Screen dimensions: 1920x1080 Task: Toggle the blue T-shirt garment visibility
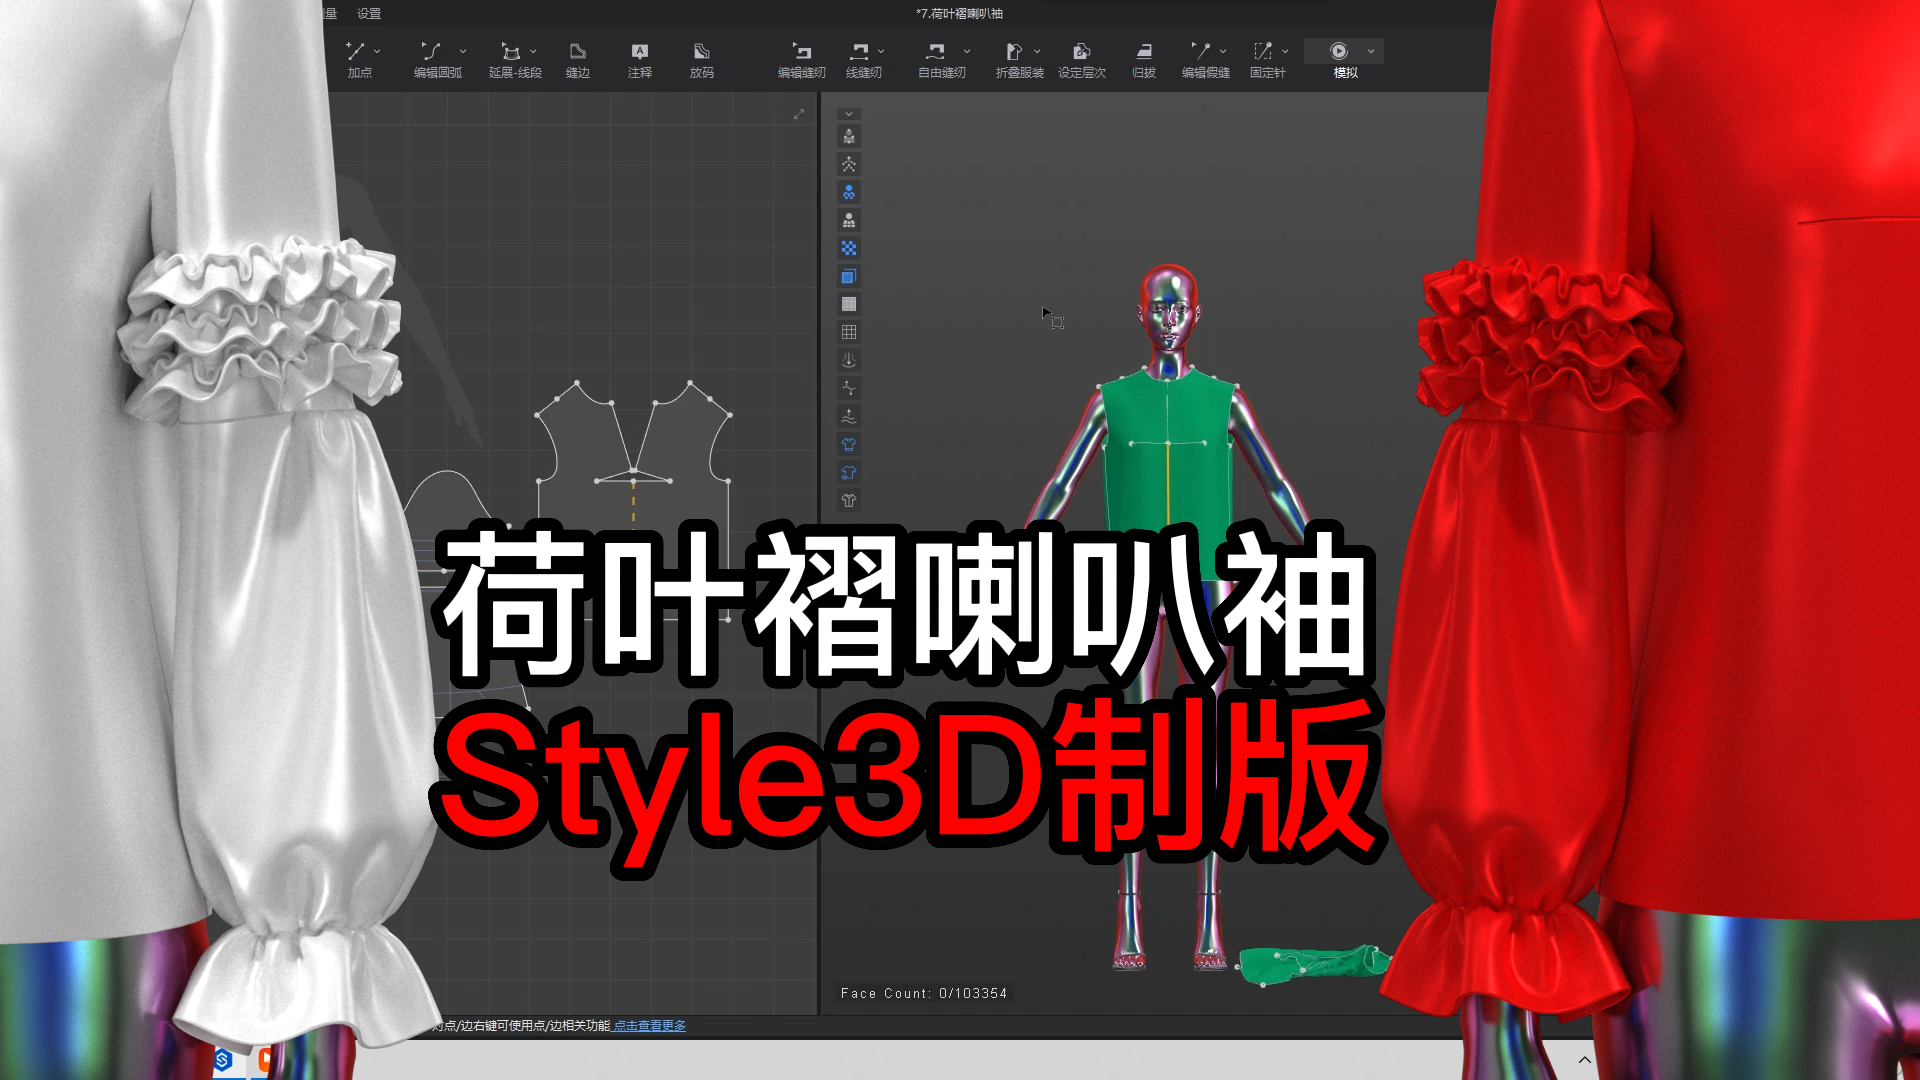[849, 444]
